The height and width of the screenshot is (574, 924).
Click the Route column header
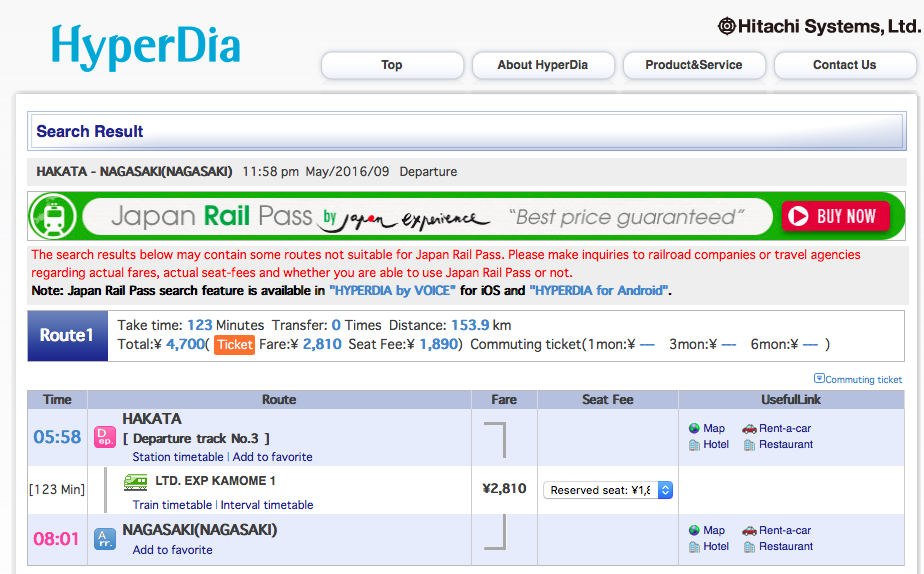point(279,400)
